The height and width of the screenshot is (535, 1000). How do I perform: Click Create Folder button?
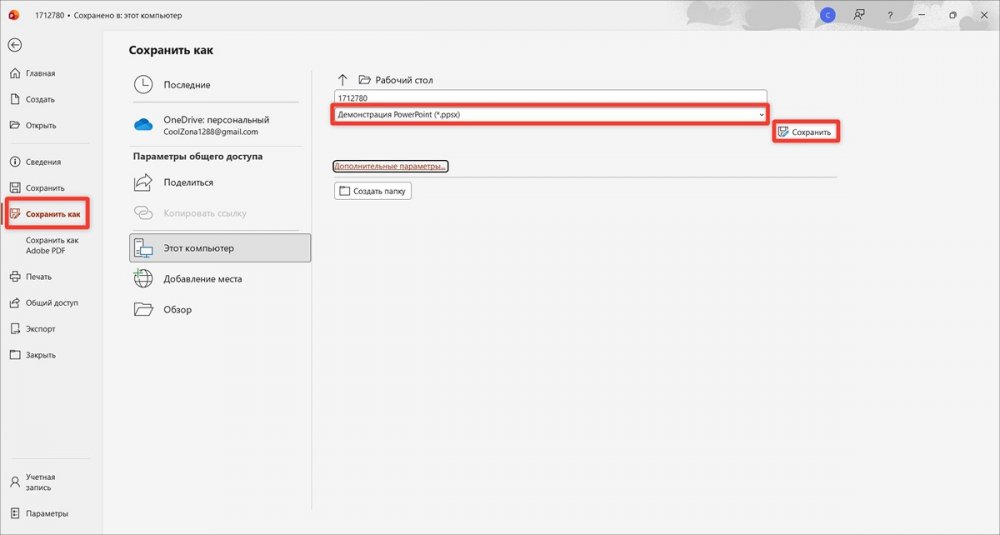coord(373,191)
